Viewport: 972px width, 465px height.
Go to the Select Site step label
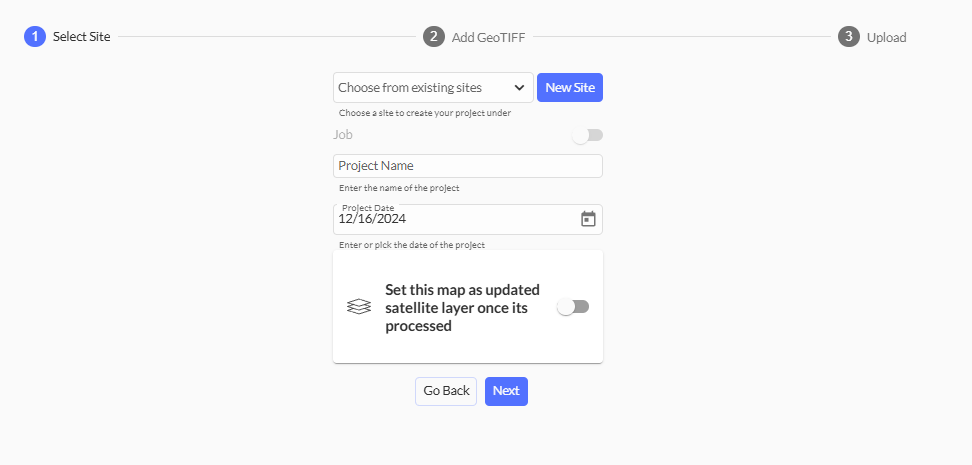[x=82, y=37]
